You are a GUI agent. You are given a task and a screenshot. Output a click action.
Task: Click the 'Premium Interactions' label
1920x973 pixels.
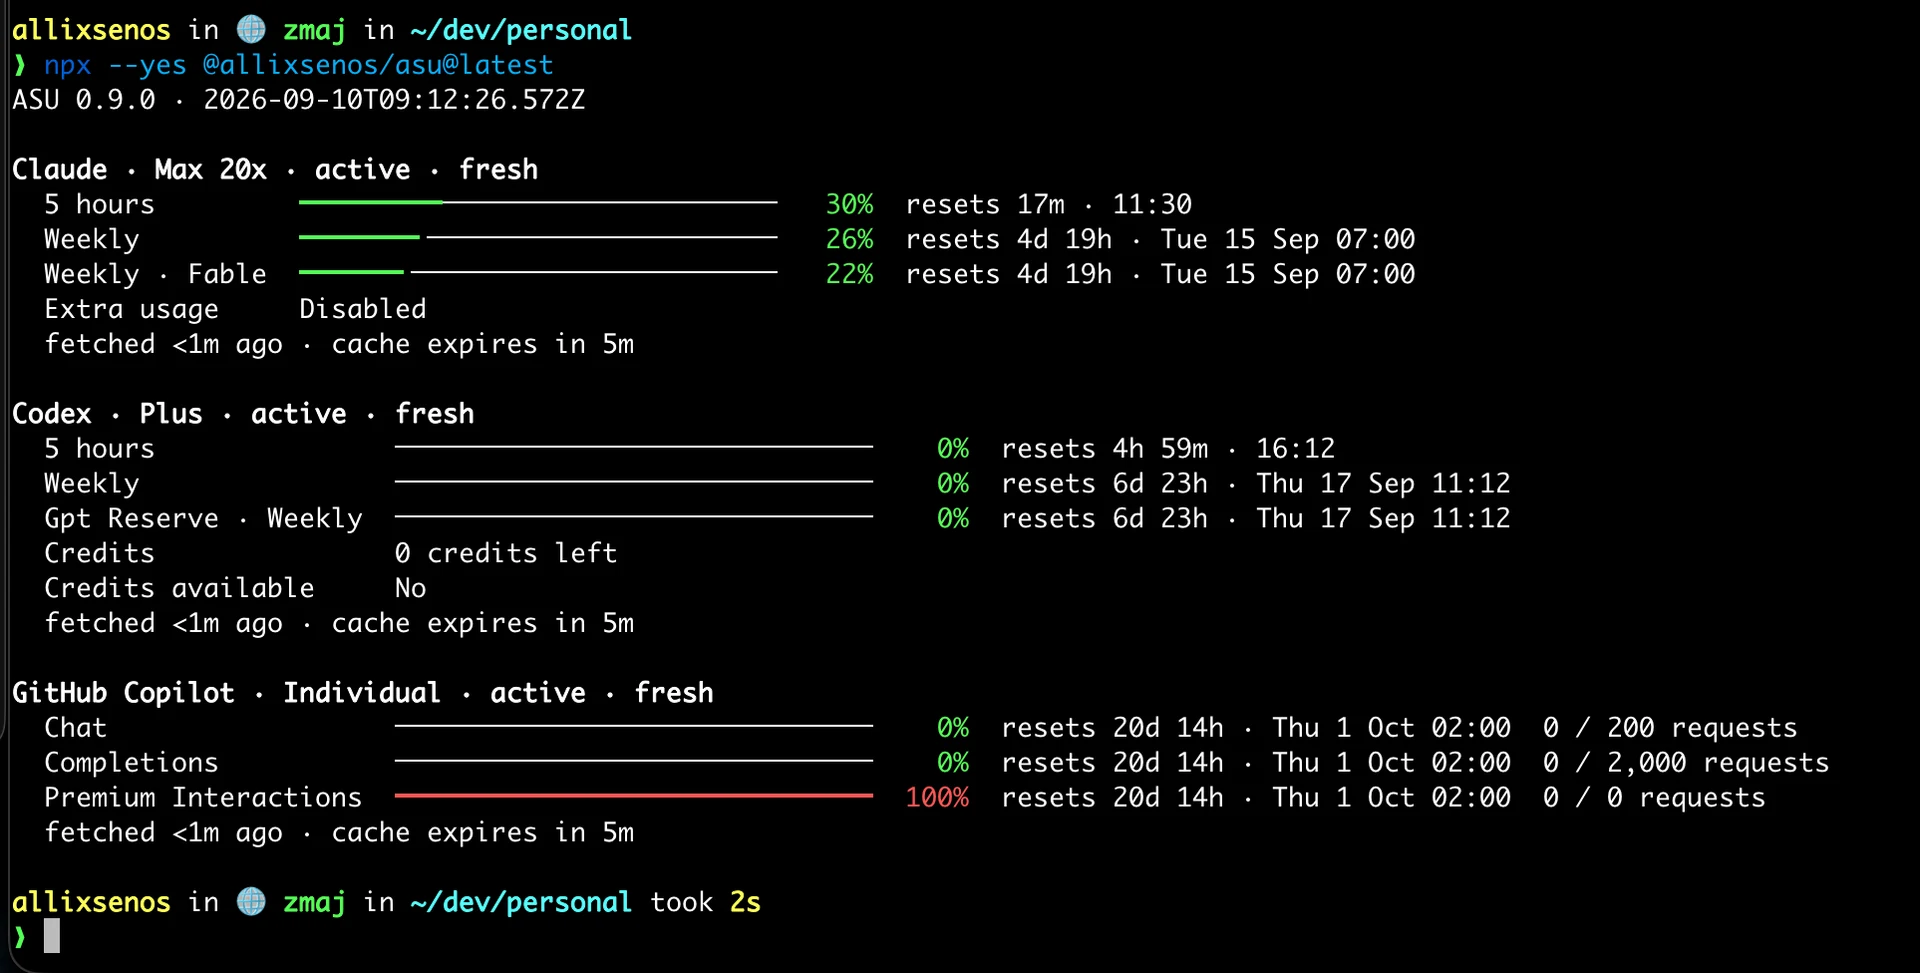point(203,797)
